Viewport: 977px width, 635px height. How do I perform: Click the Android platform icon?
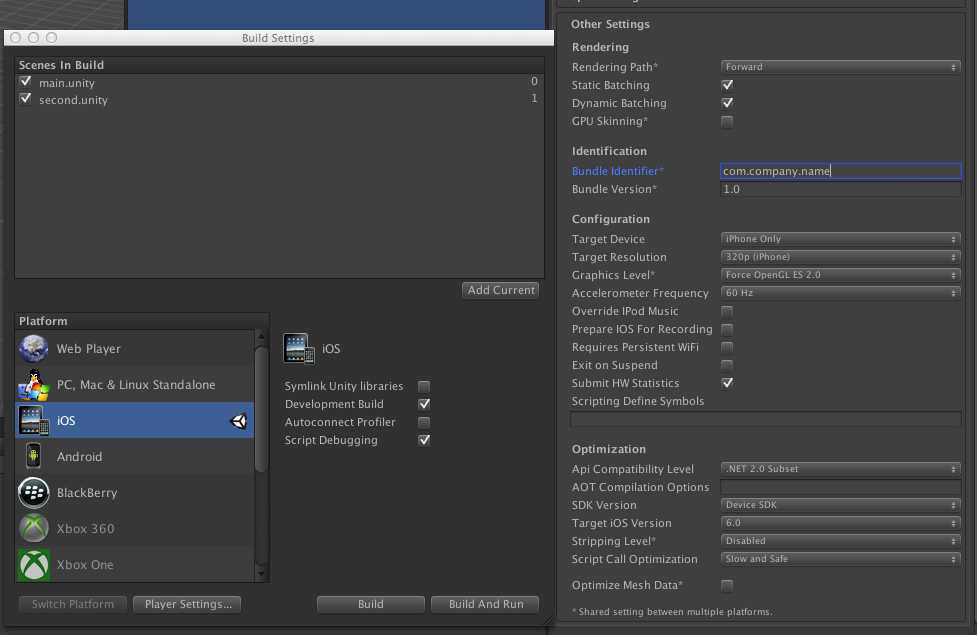tap(34, 456)
